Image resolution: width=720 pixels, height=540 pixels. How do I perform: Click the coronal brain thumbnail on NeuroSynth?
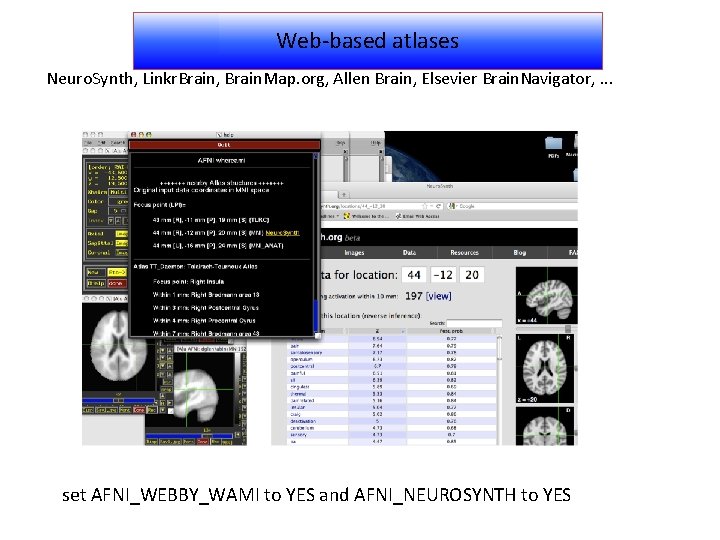tap(545, 426)
